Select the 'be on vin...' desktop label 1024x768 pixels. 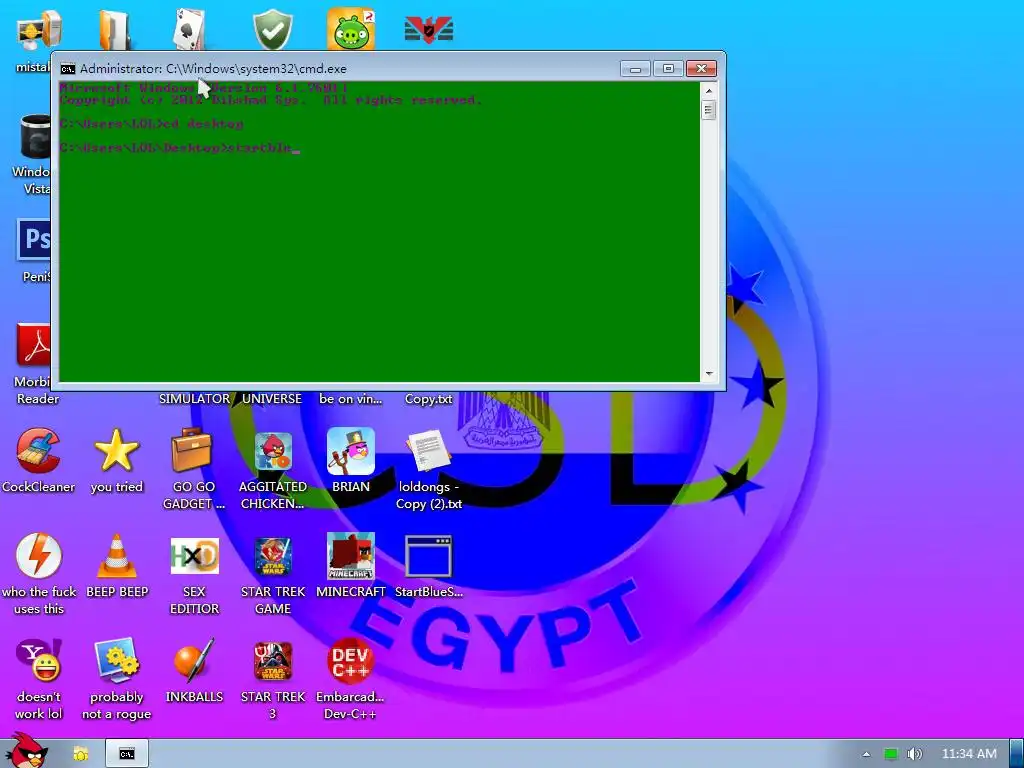click(351, 398)
